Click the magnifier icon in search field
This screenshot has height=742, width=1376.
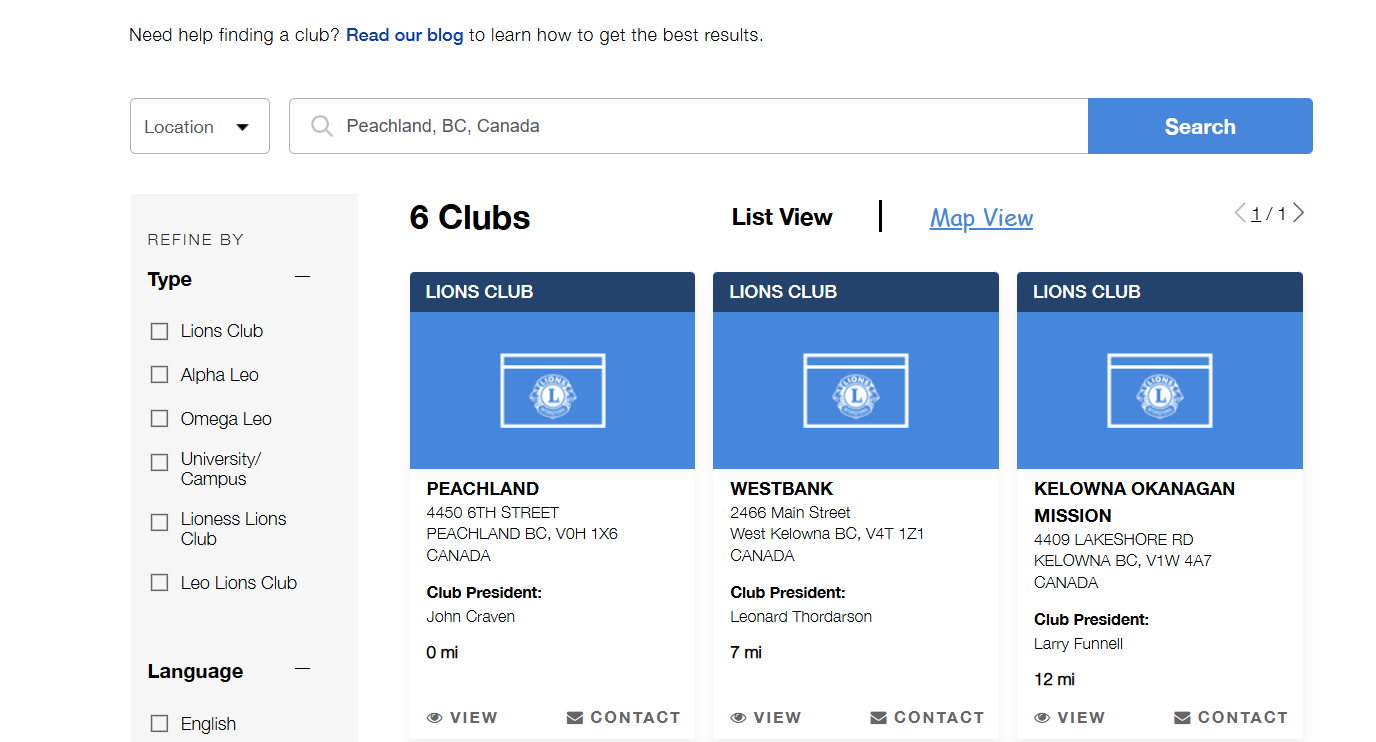321,126
